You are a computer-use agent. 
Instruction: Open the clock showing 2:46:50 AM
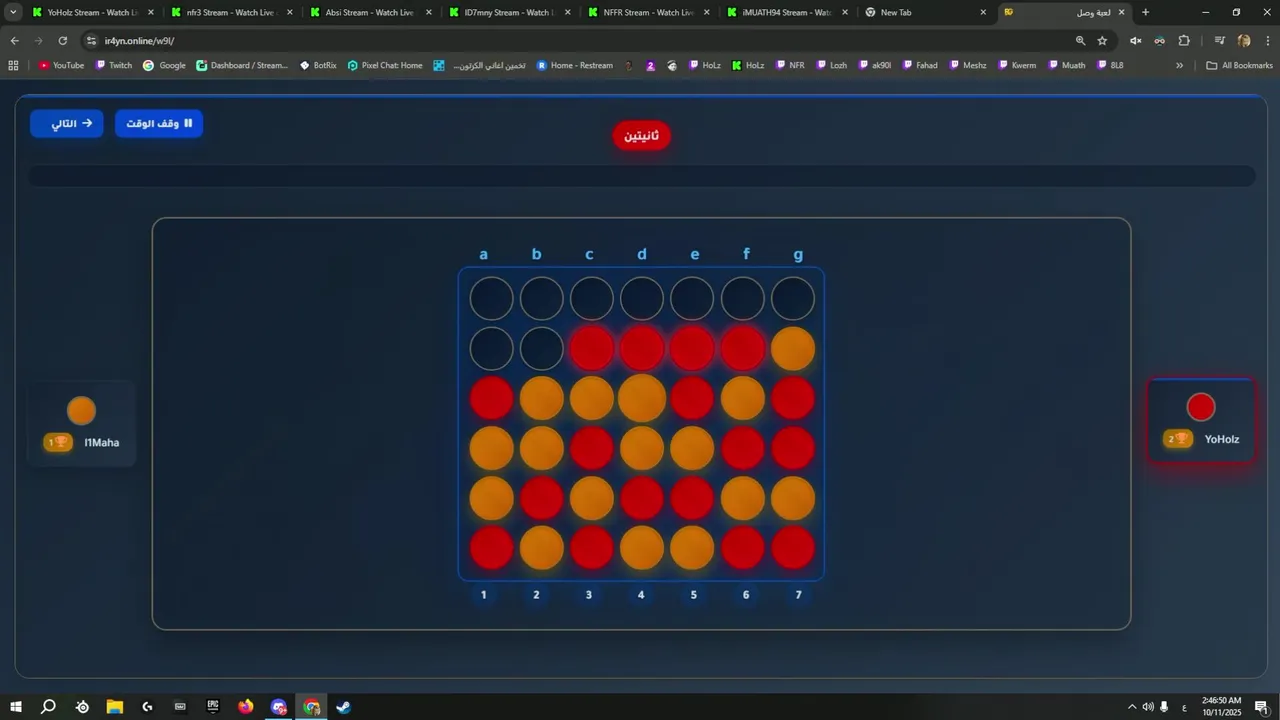(1221, 706)
